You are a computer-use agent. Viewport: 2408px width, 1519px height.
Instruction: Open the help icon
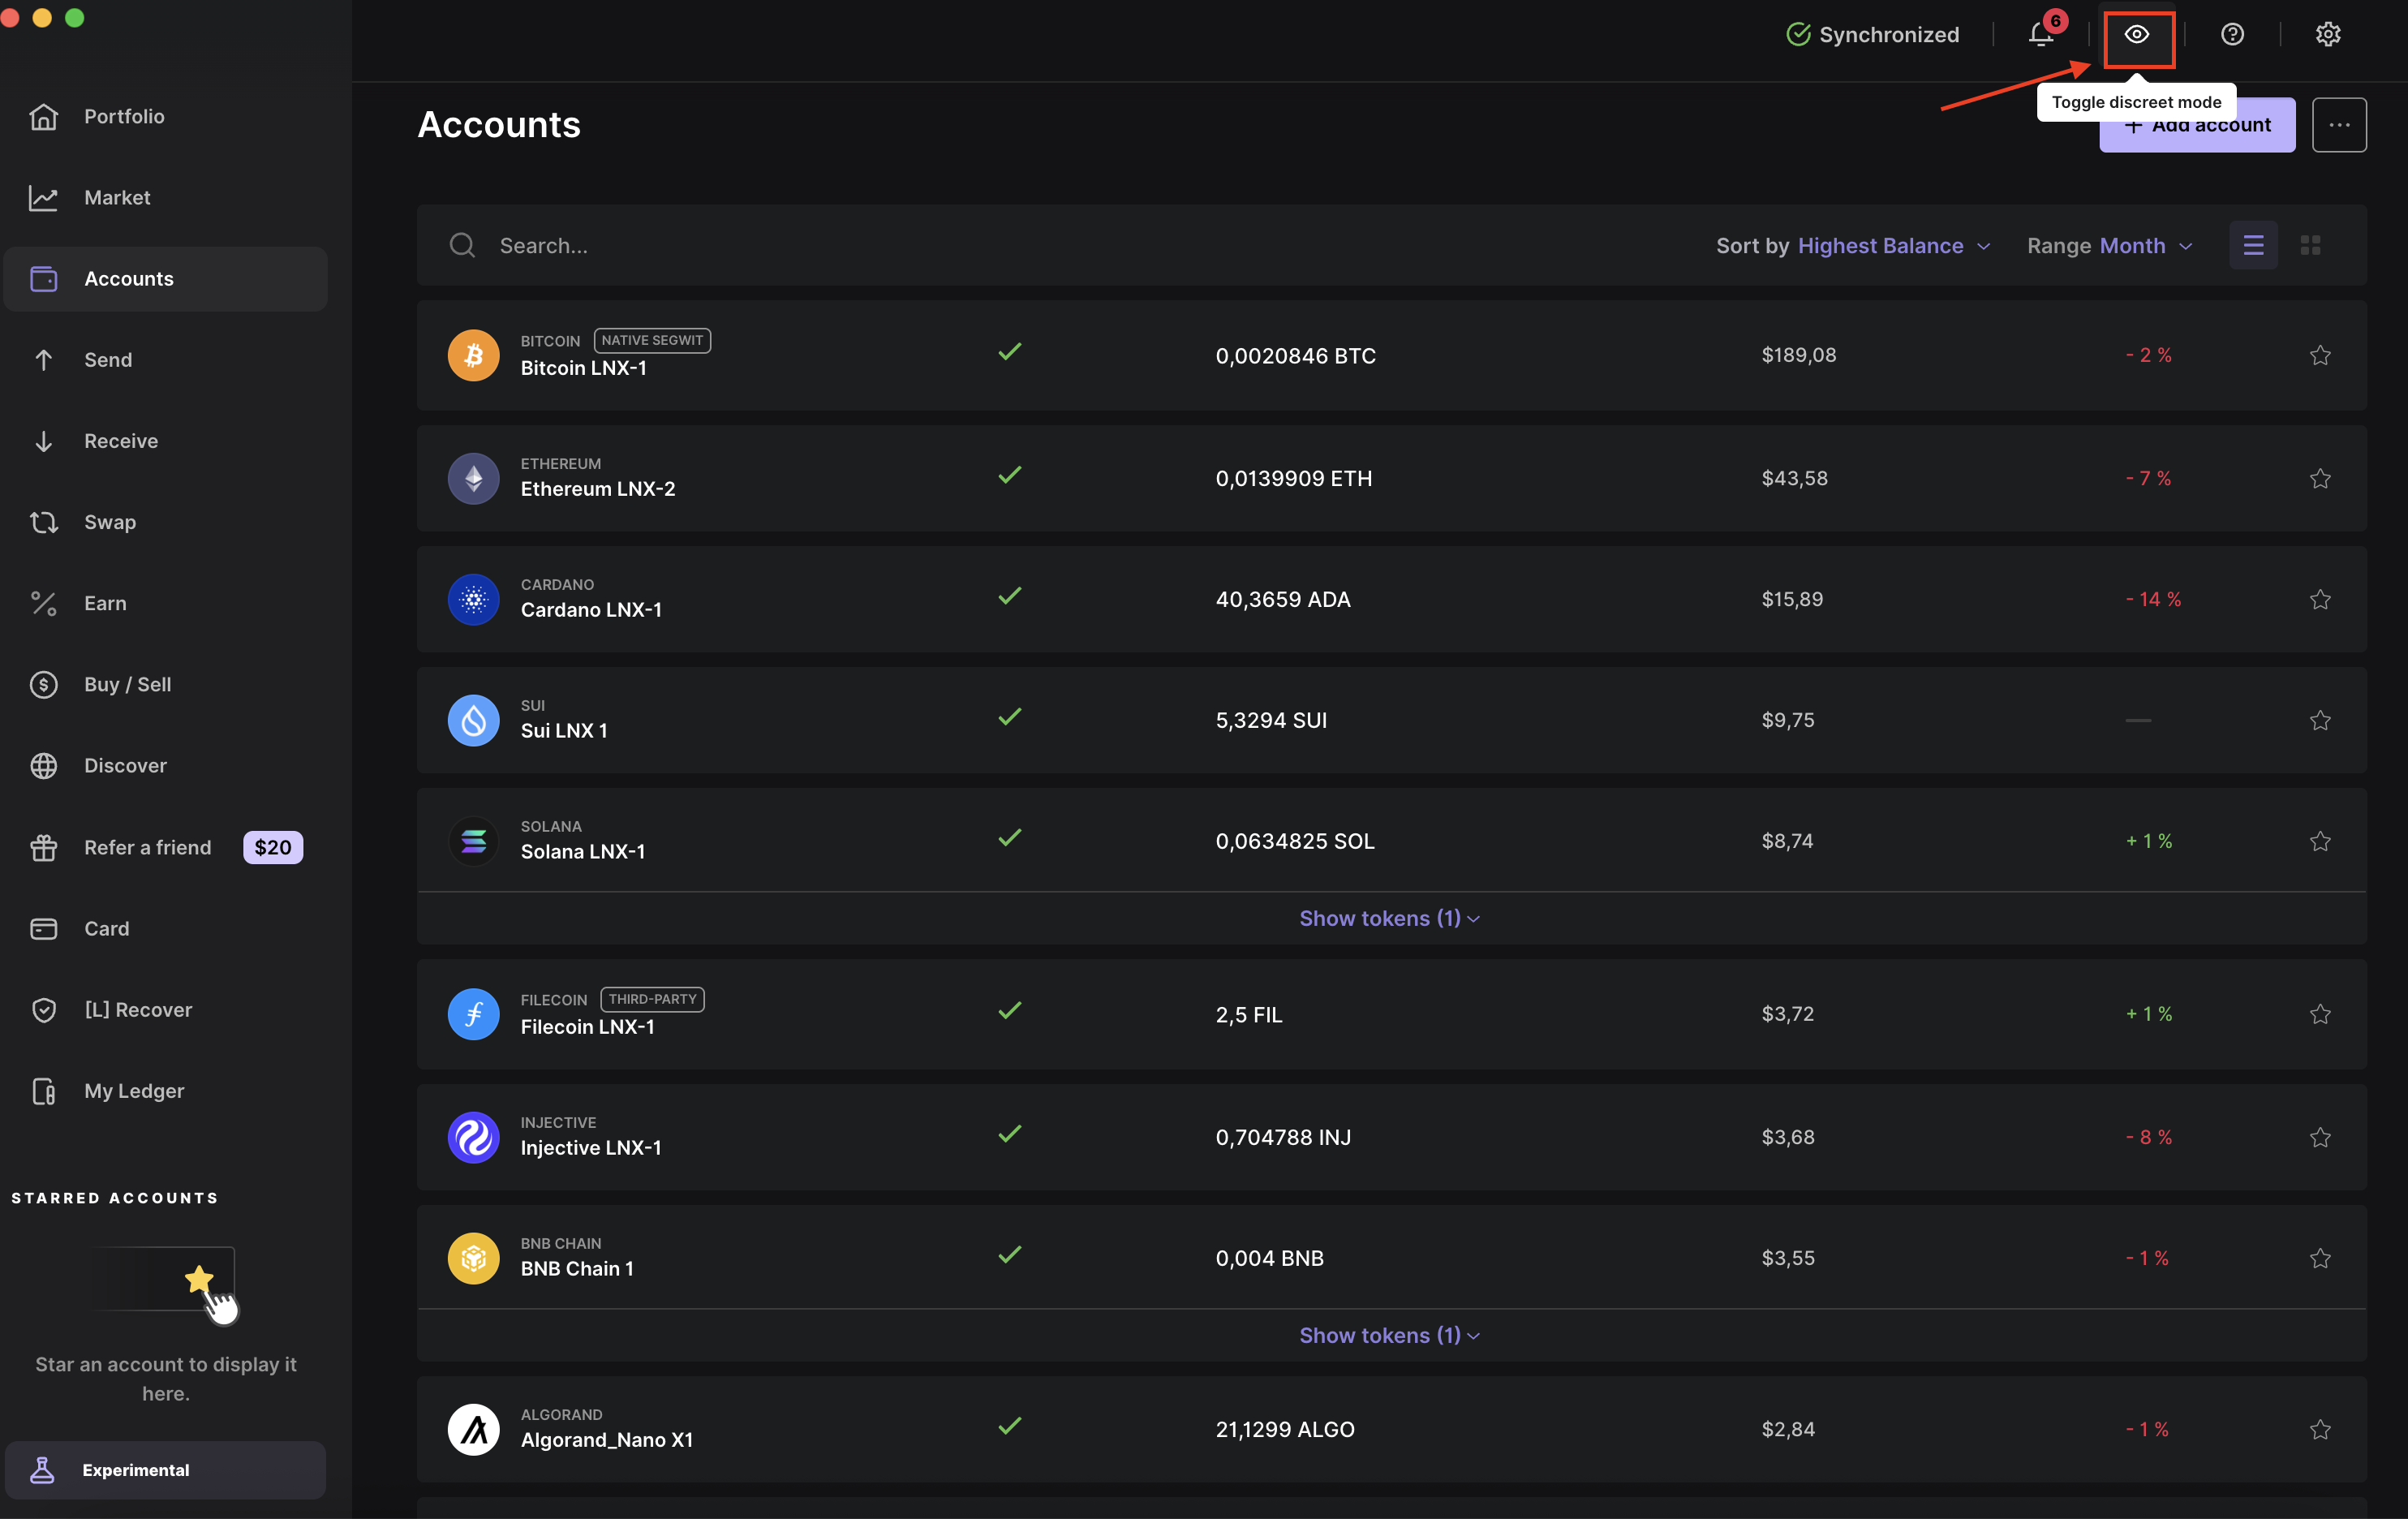2232,34
